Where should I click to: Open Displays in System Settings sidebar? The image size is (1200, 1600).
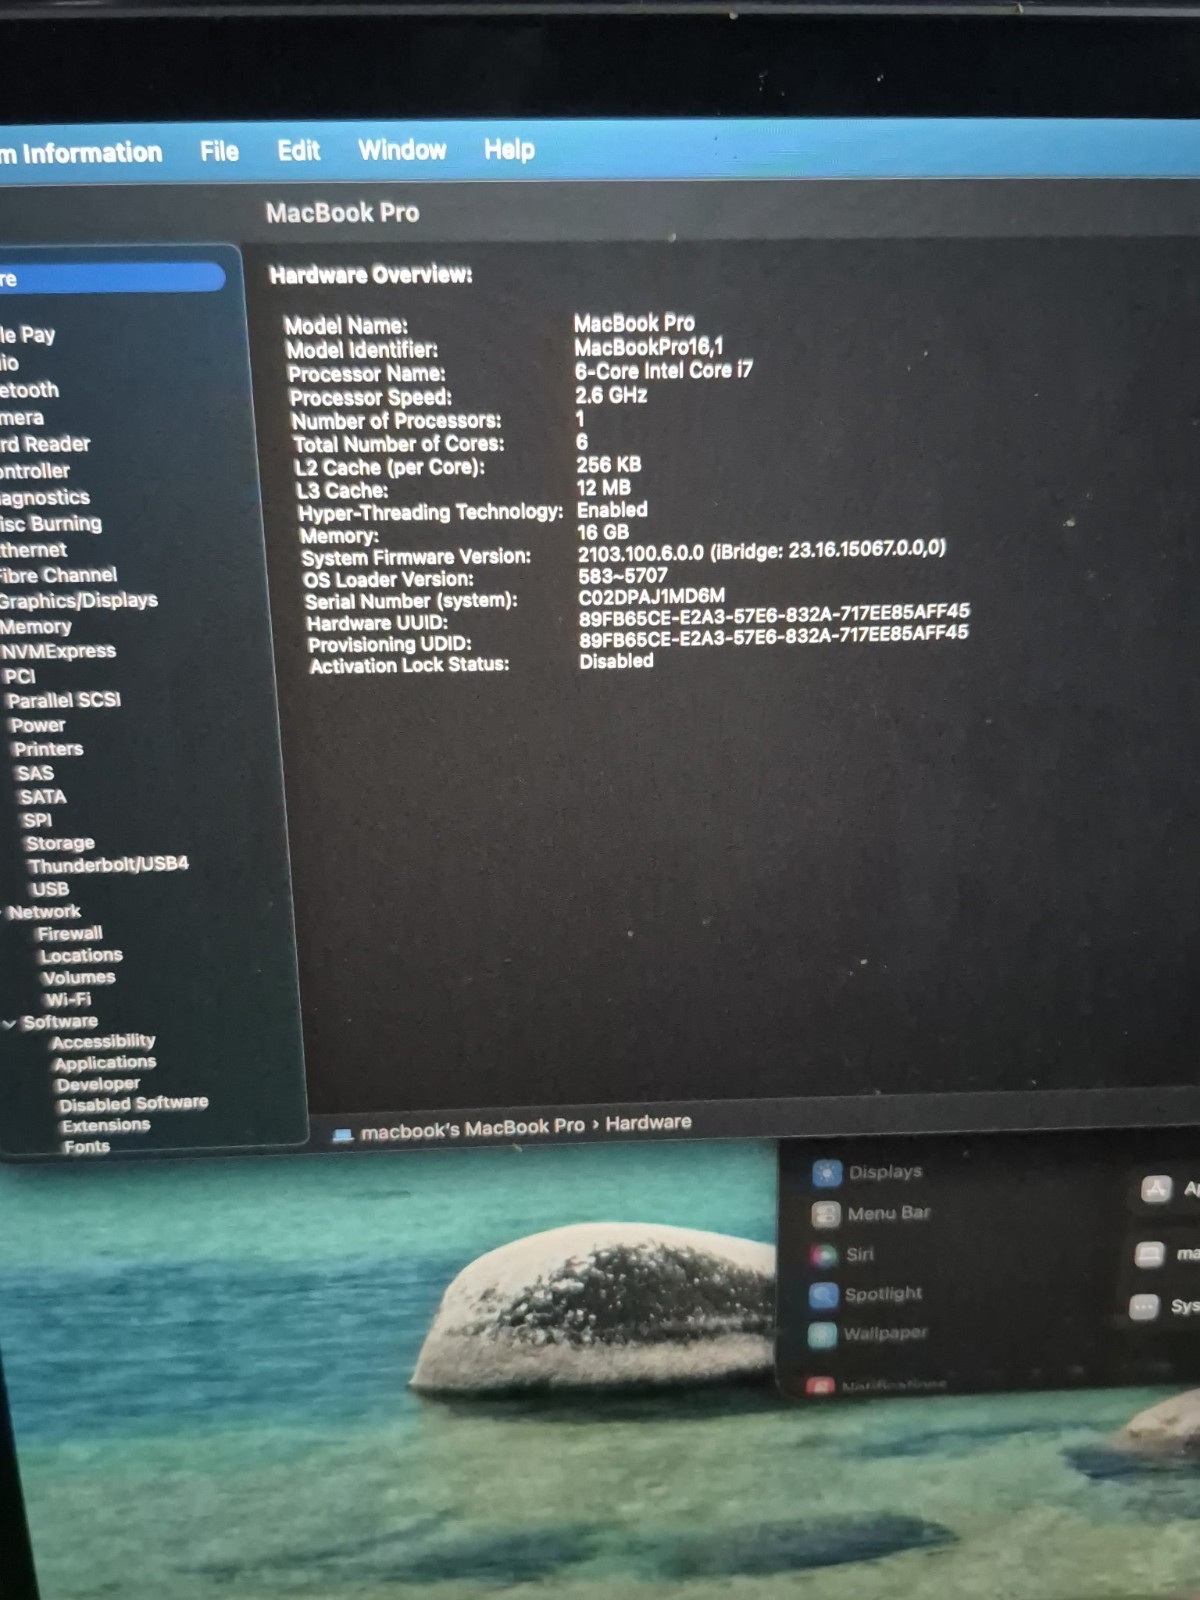pos(885,1172)
